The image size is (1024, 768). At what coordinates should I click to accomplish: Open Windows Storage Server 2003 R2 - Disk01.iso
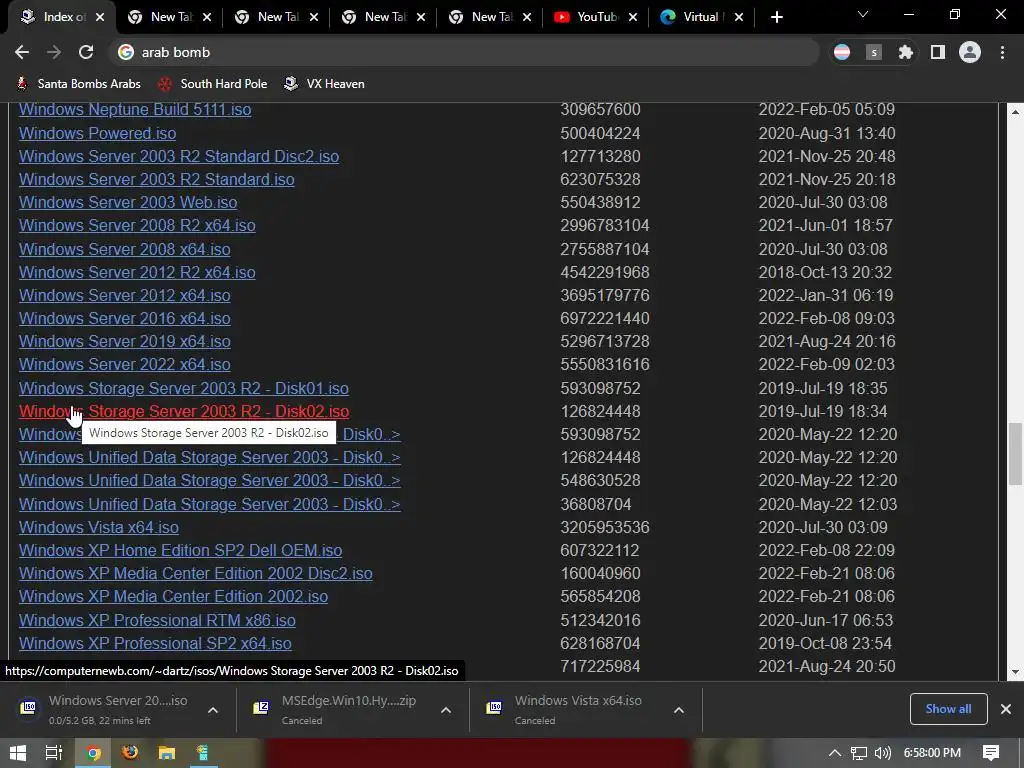[x=184, y=389]
